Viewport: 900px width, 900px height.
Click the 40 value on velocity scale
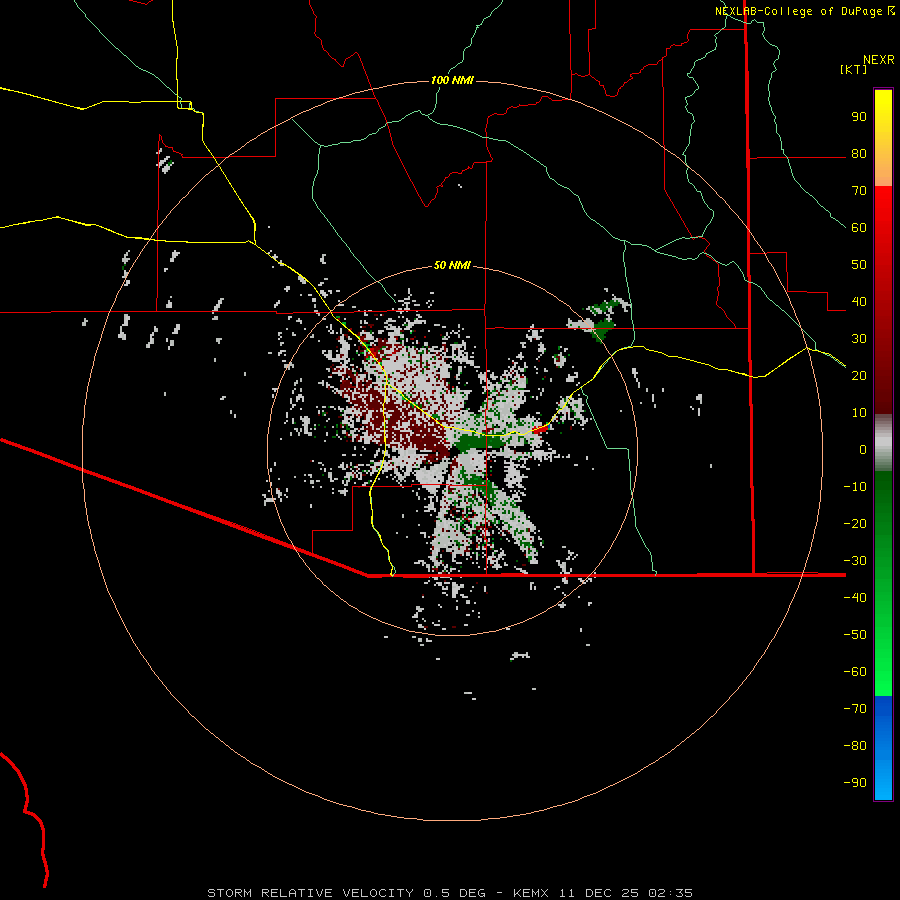click(859, 302)
